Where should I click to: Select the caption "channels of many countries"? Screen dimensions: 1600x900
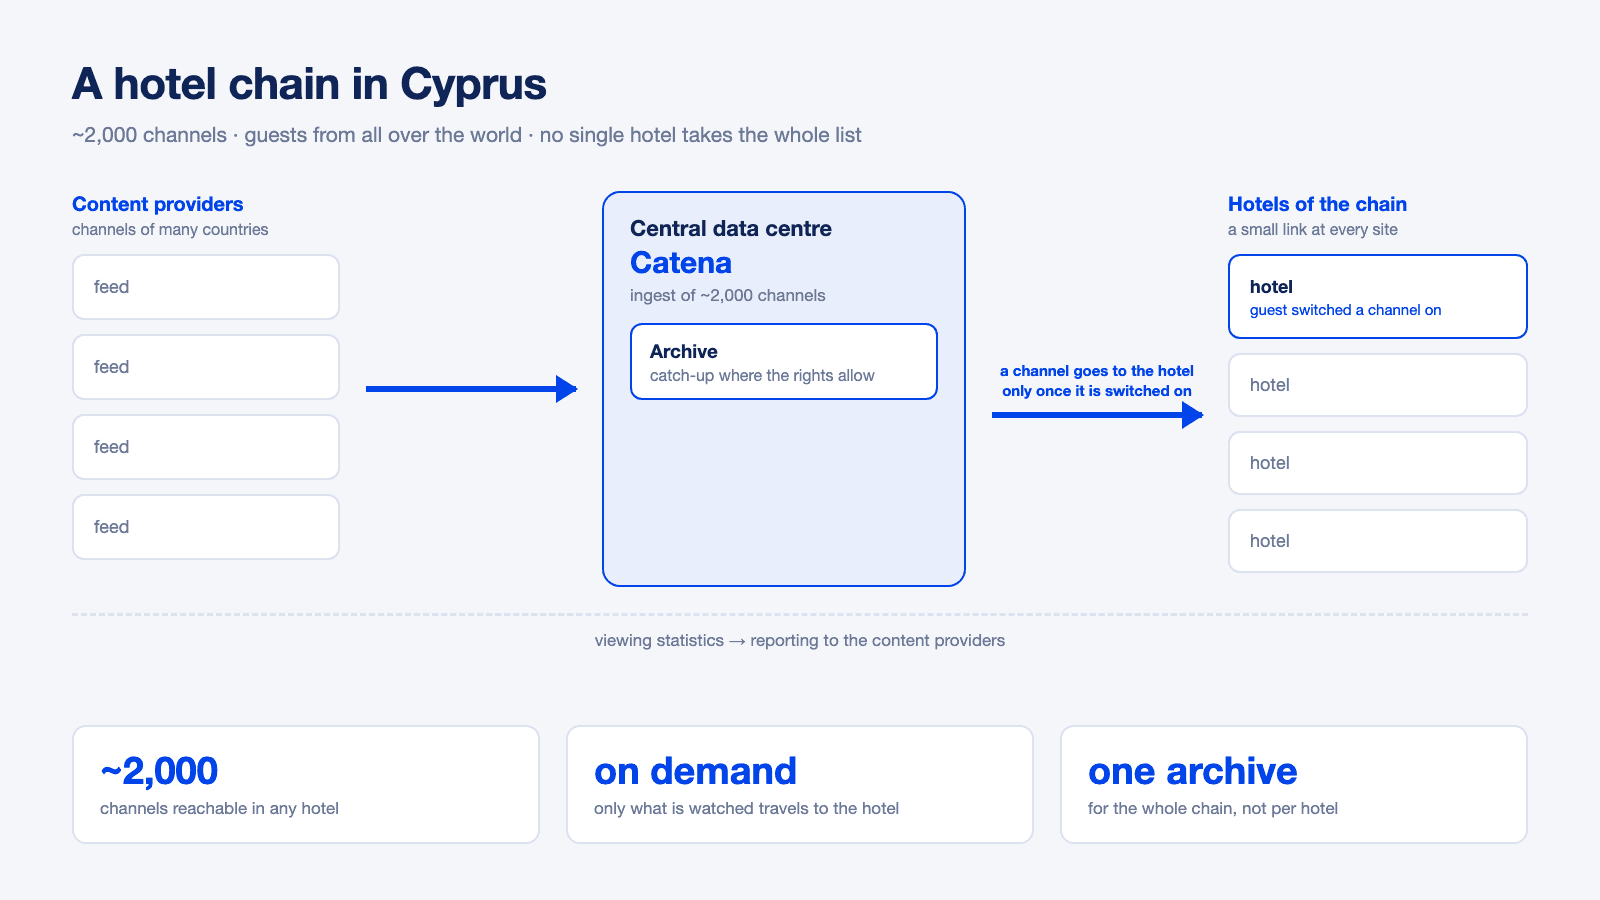click(170, 229)
